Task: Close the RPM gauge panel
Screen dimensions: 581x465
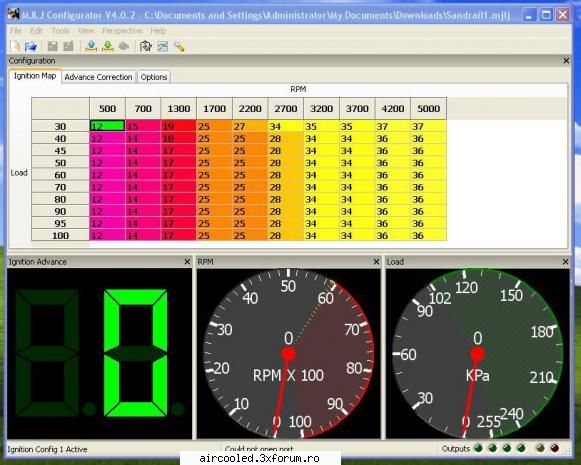Action: pyautogui.click(x=376, y=262)
